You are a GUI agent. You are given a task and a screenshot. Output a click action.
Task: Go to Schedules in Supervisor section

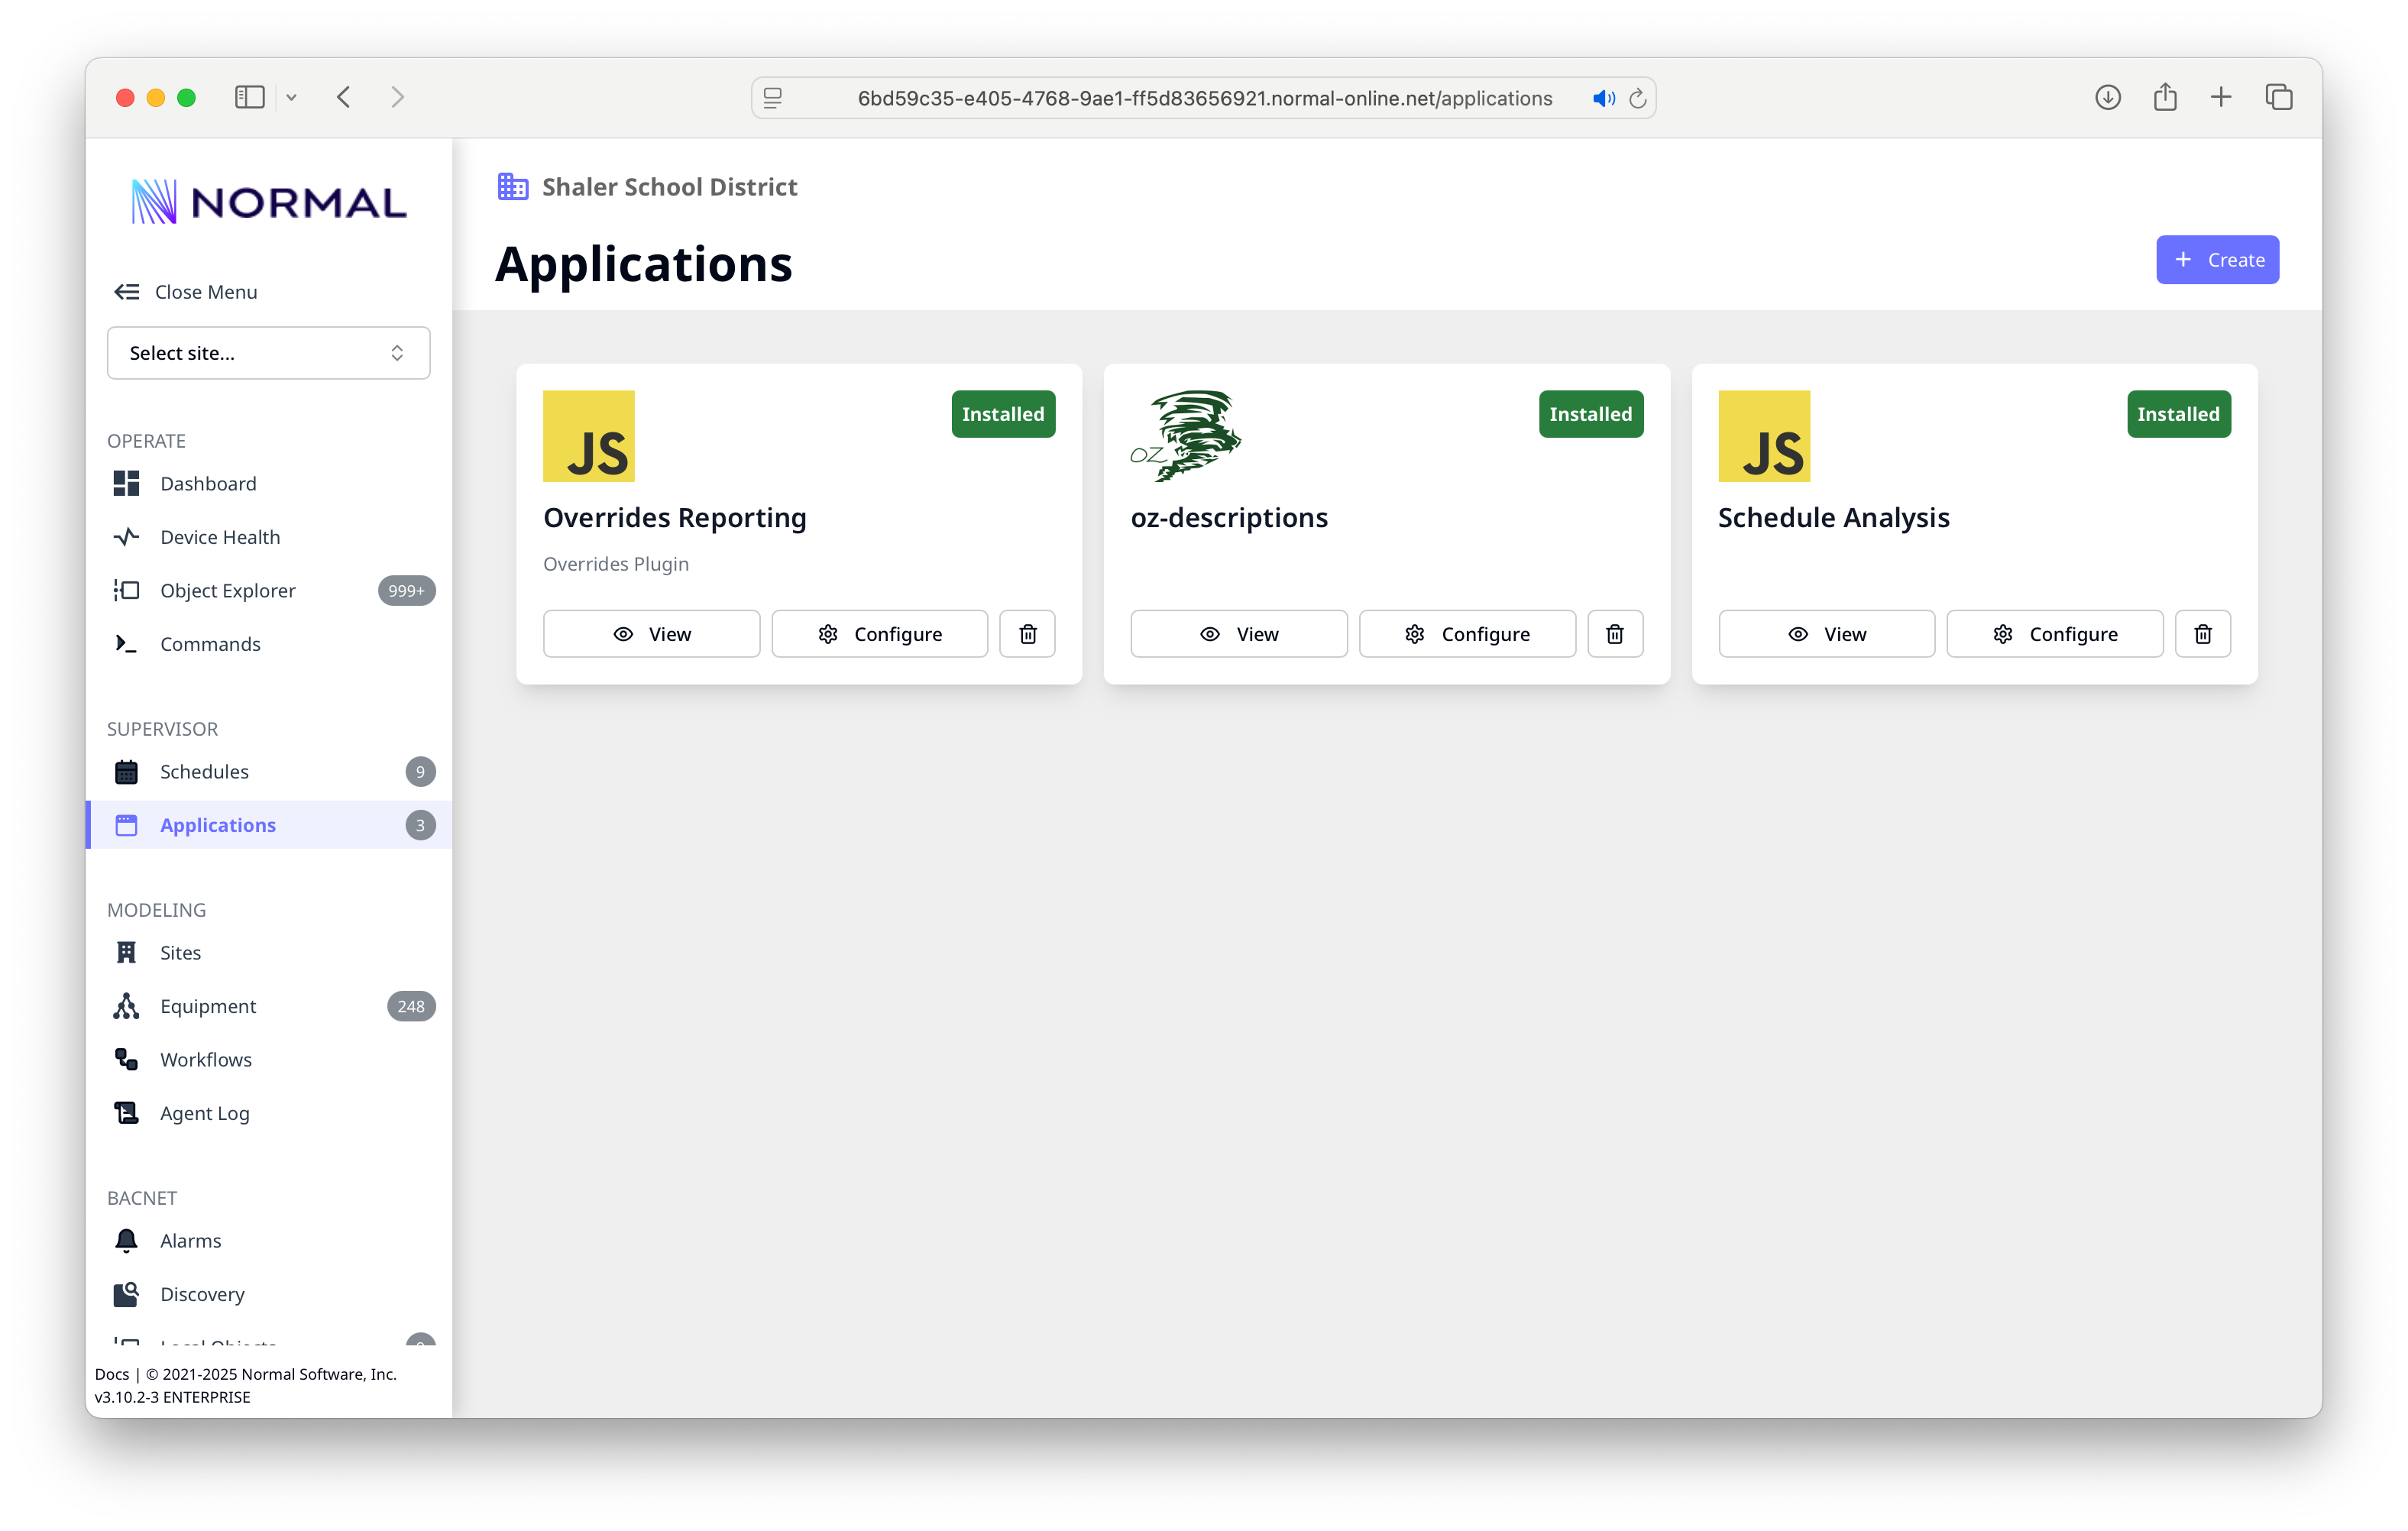tap(204, 772)
